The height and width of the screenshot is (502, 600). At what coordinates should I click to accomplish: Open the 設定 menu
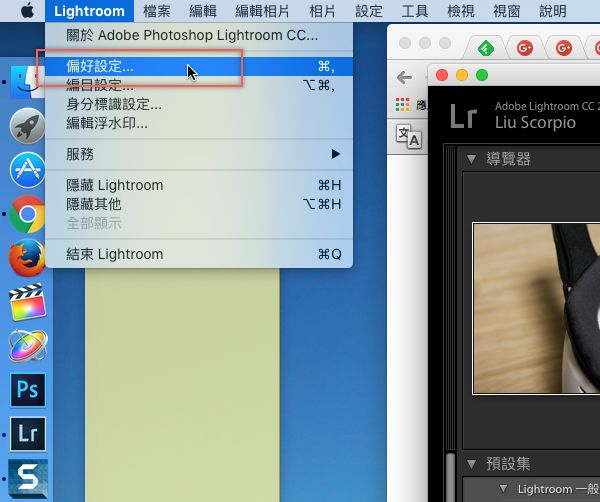pyautogui.click(x=368, y=11)
